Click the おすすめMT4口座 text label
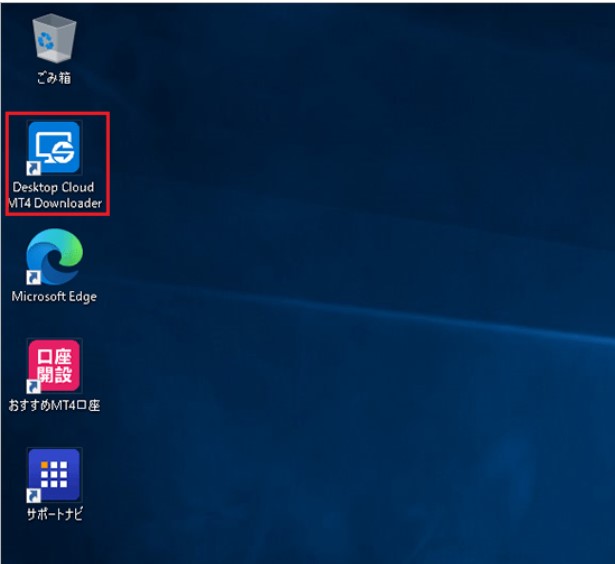 pos(54,406)
